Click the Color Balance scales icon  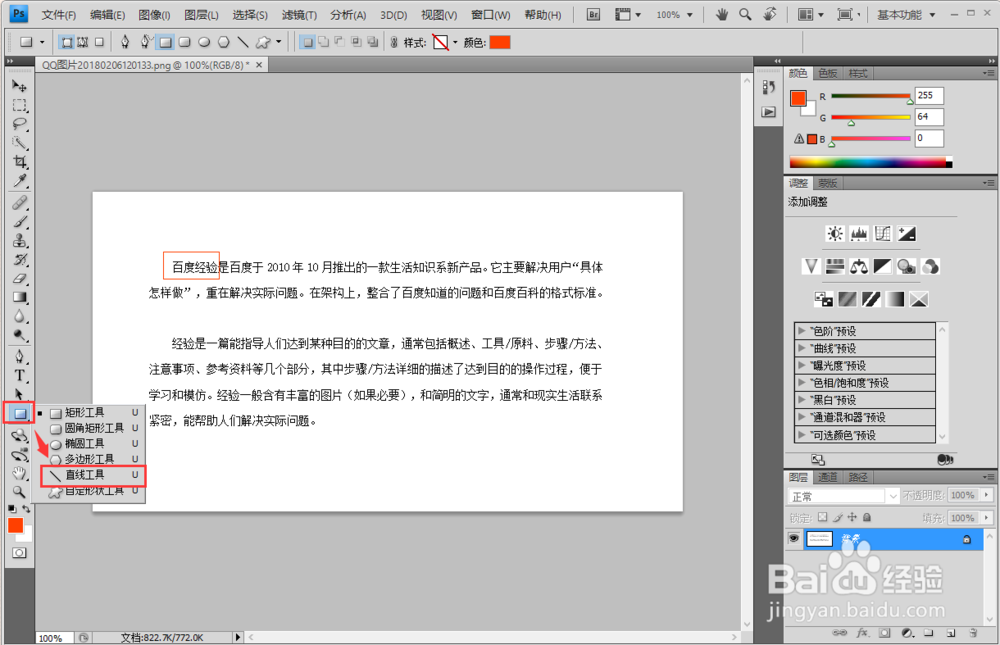pos(859,266)
